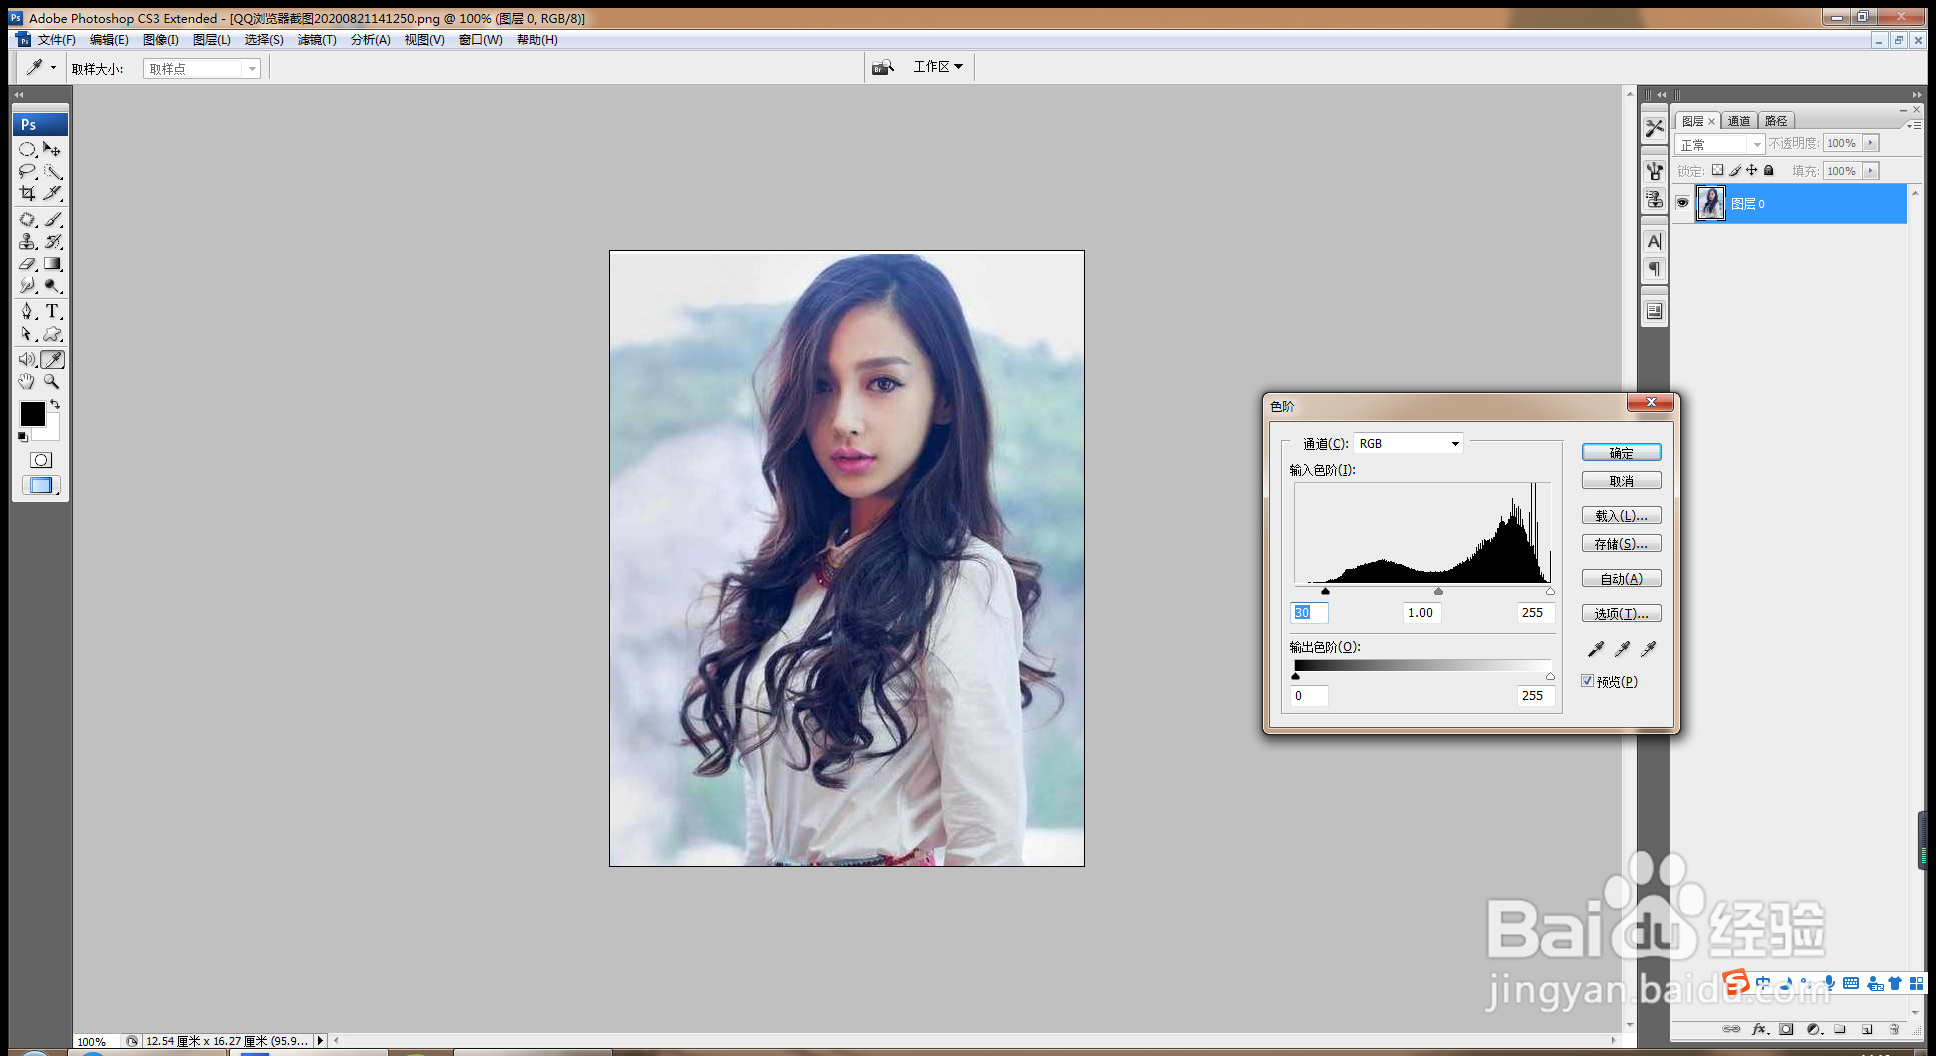This screenshot has width=1936, height=1056.
Task: Select the Healing Brush tool
Action: click(x=27, y=219)
